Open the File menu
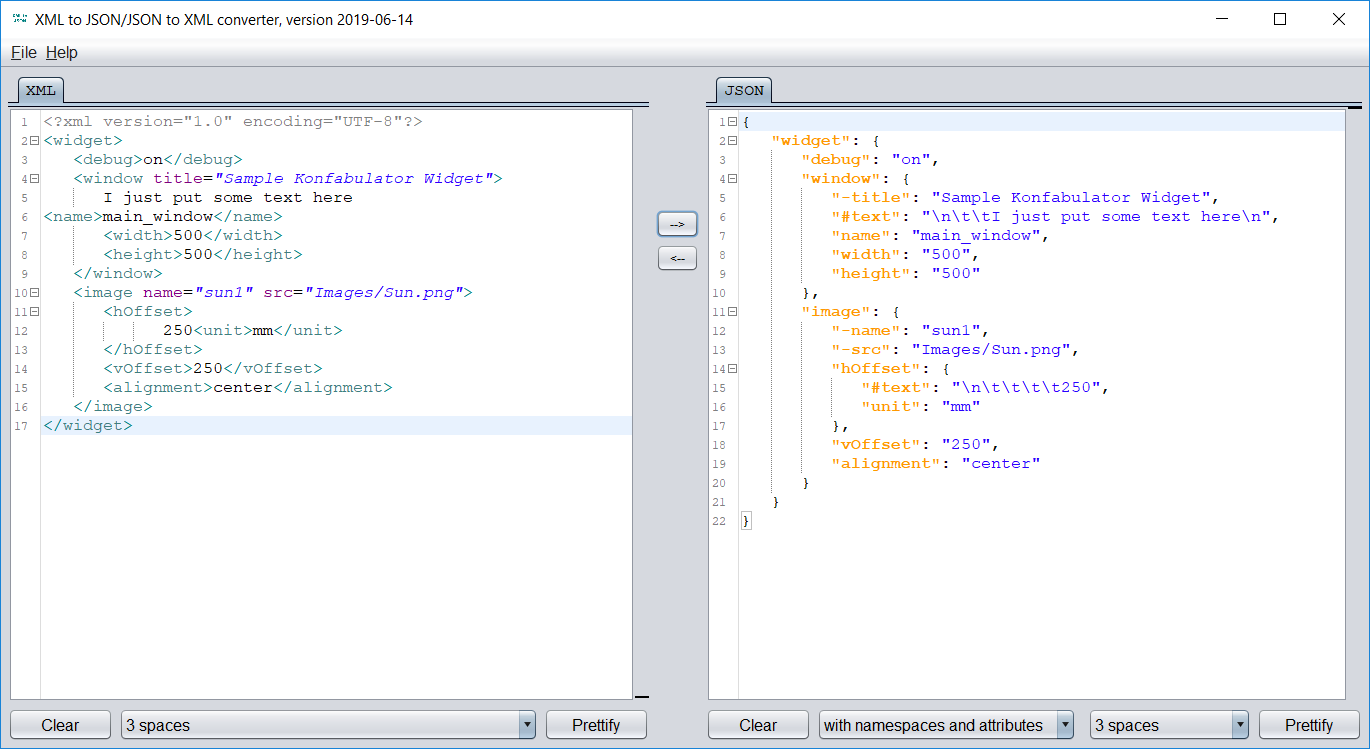 click(x=24, y=52)
